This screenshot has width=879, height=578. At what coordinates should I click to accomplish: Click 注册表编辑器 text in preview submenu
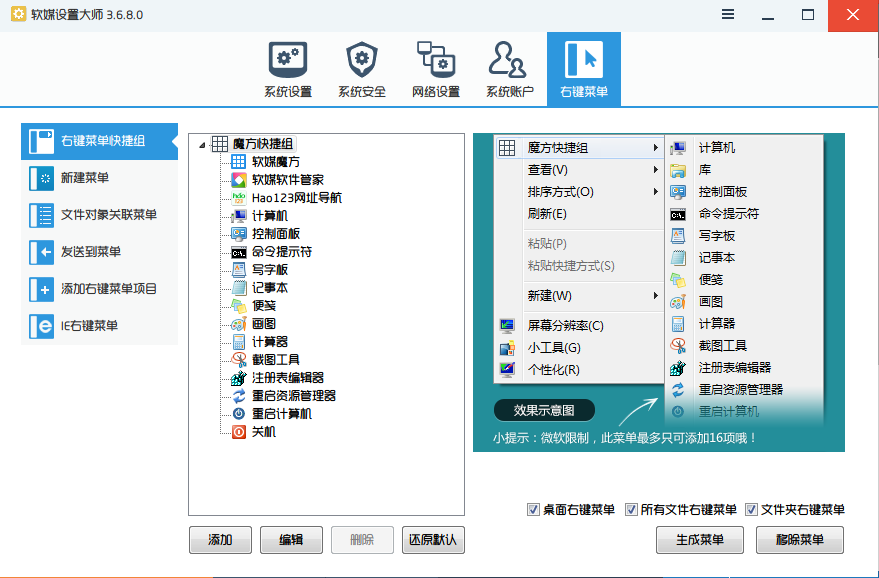[735, 368]
